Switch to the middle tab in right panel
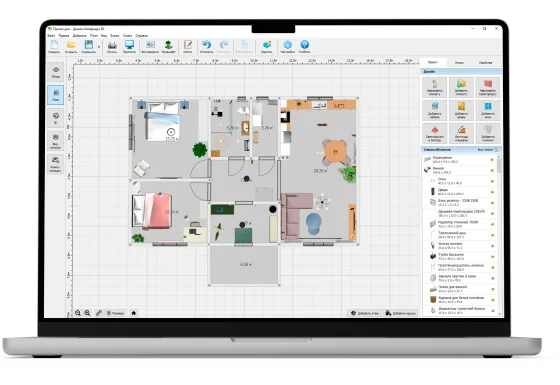The width and height of the screenshot is (560, 385). pos(459,62)
